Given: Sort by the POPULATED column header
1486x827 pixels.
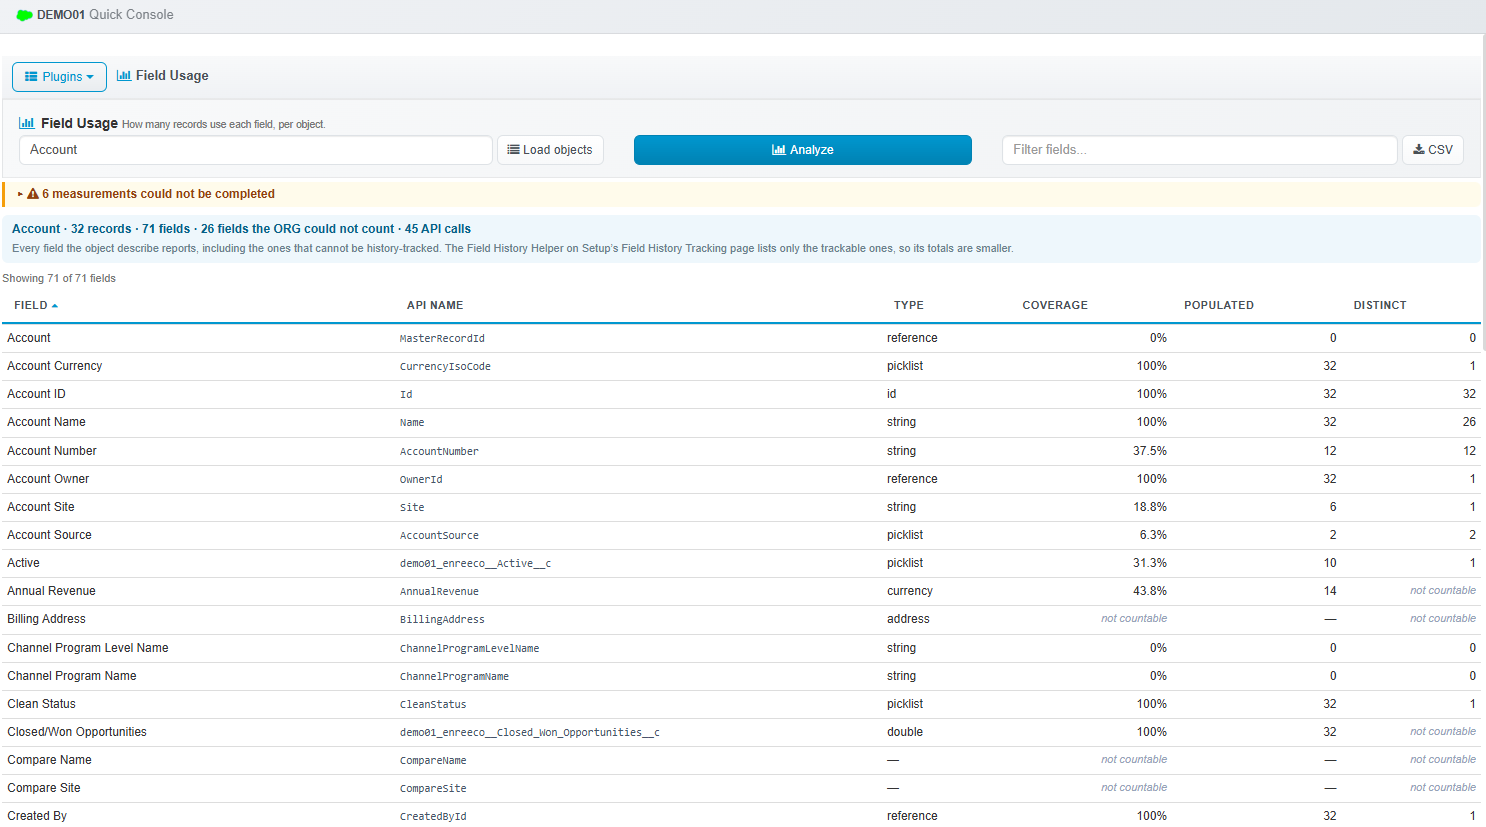Looking at the screenshot, I should click(1219, 306).
